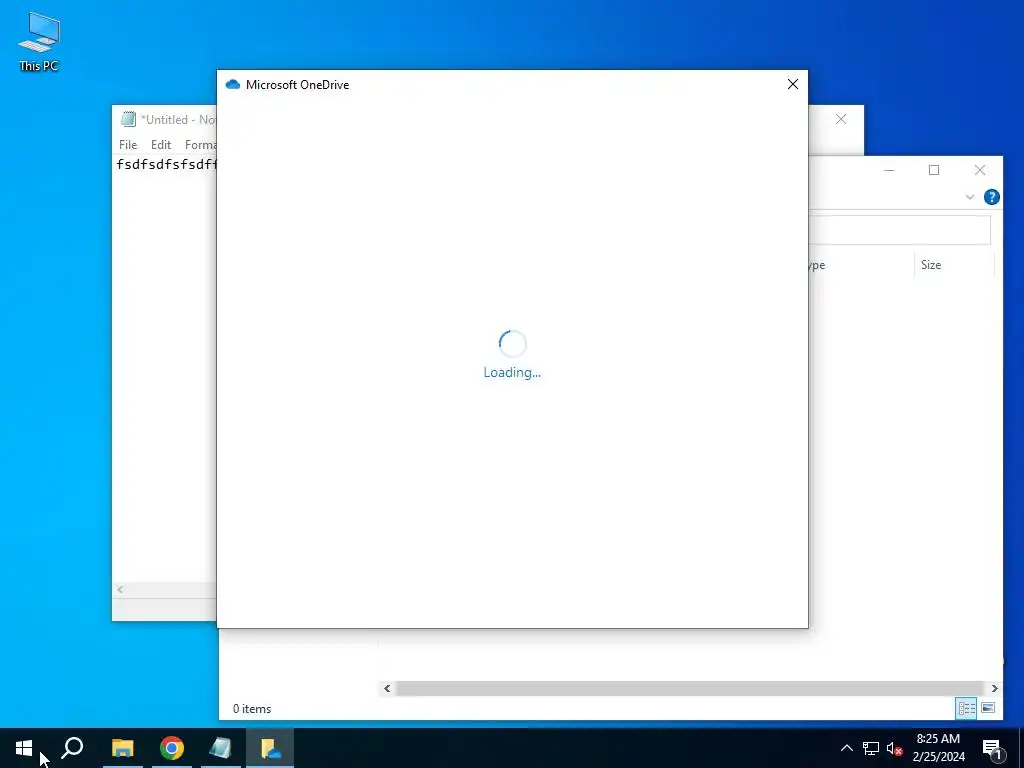Image resolution: width=1024 pixels, height=768 pixels.
Task: Click the Explorer horizontal scrollbar right arrow
Action: click(994, 688)
